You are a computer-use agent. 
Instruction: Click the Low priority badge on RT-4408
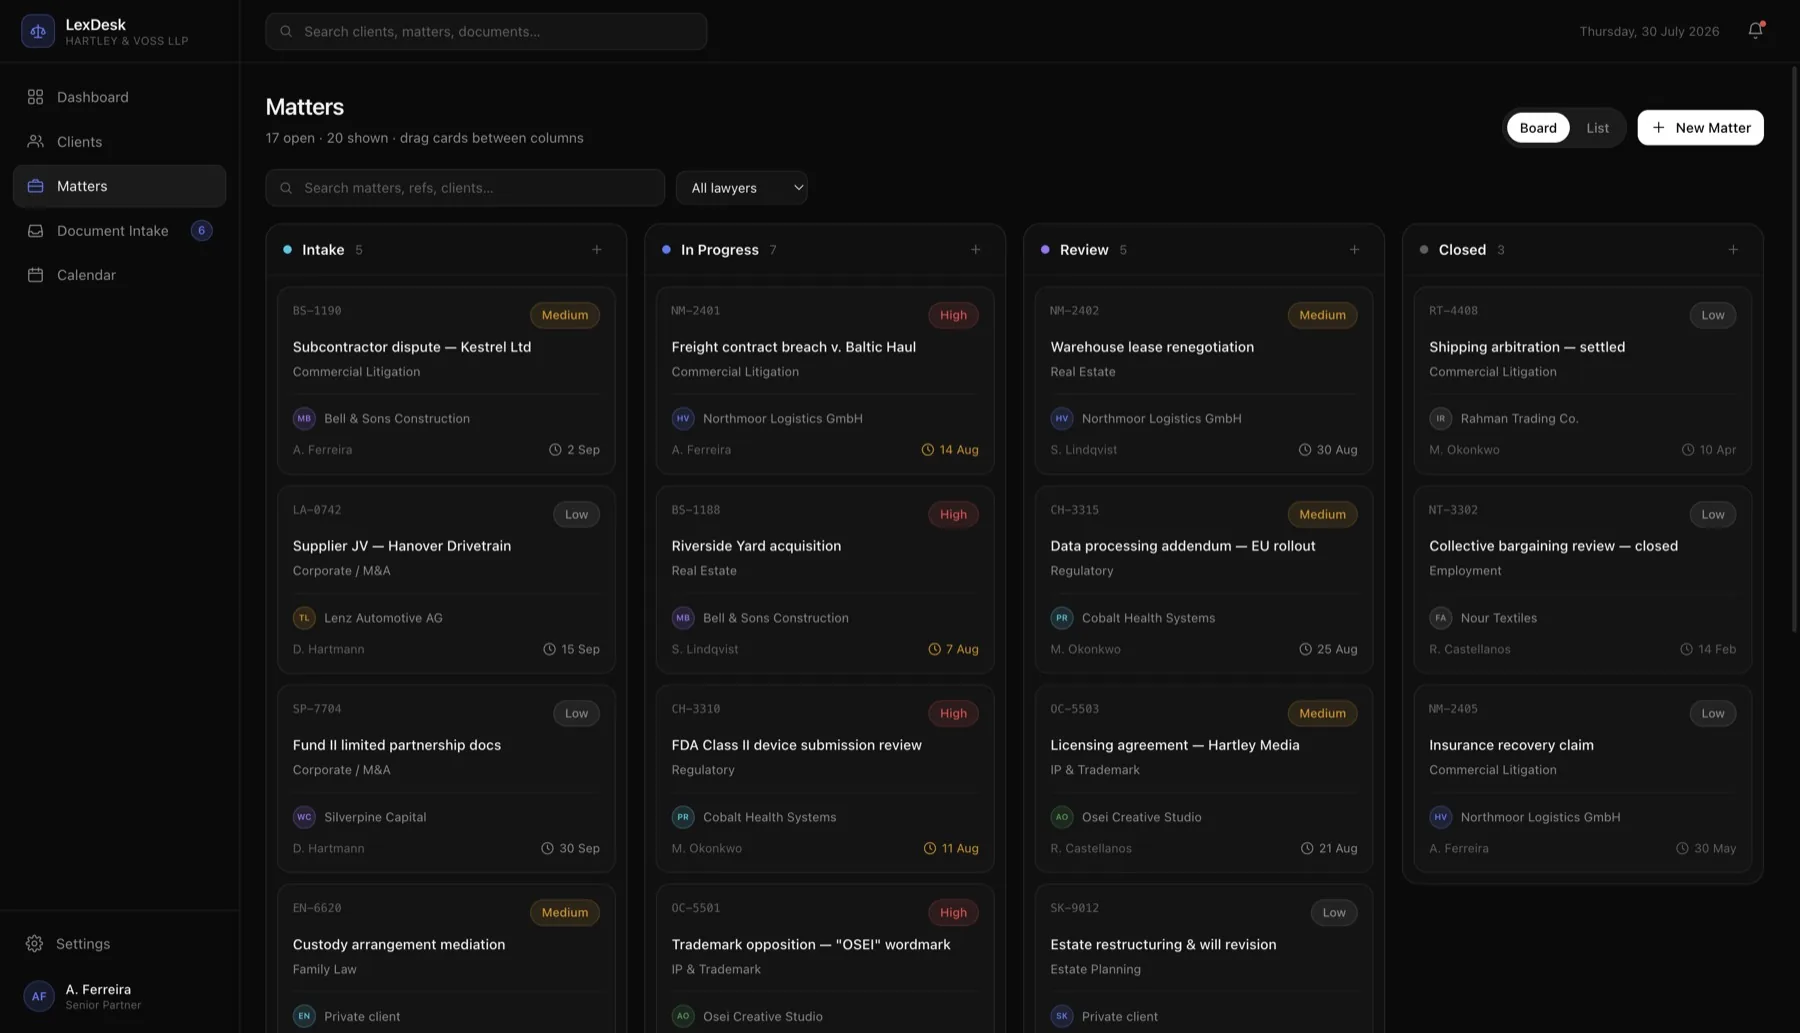pyautogui.click(x=1713, y=315)
